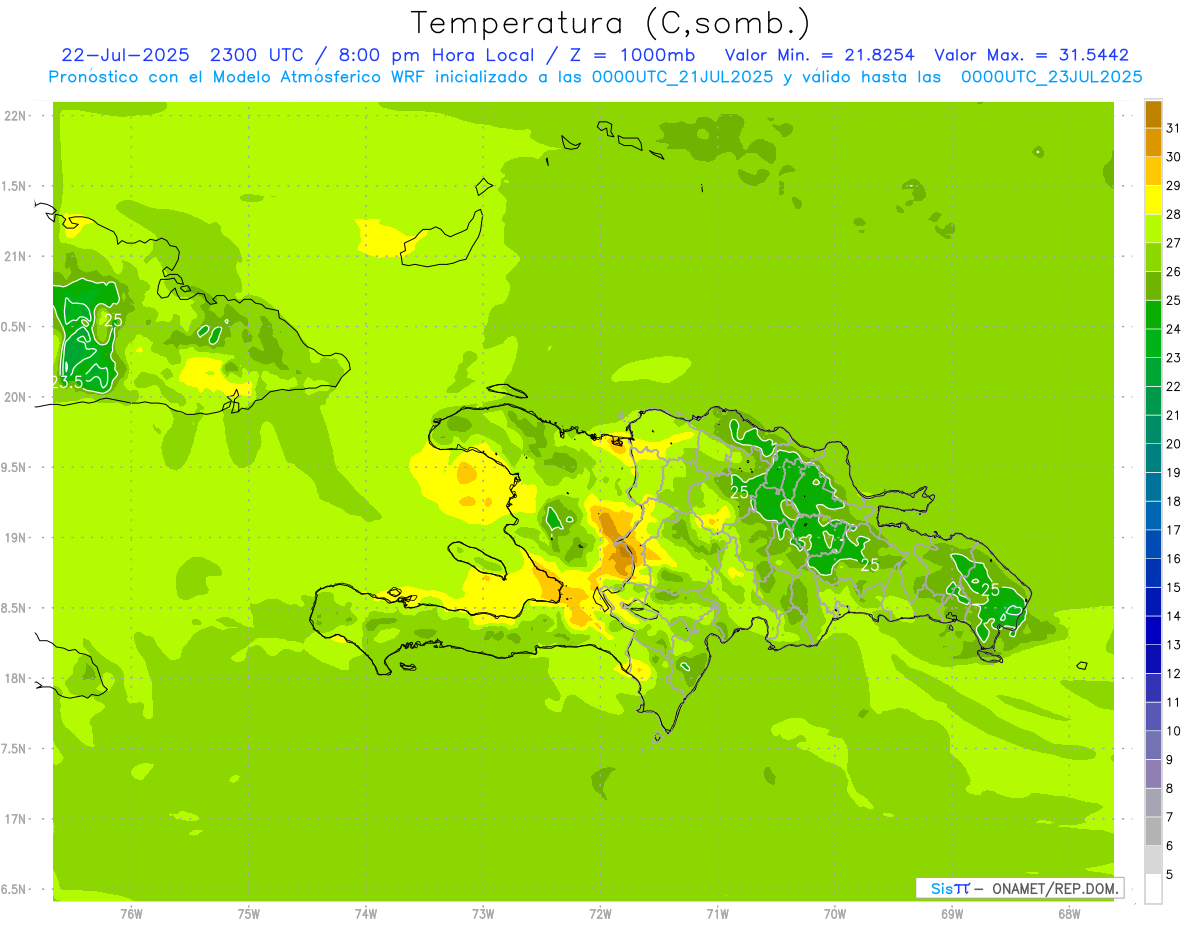Pick the yellow legend swatch between 28 and 29
1200x927 pixels.
point(1153,199)
